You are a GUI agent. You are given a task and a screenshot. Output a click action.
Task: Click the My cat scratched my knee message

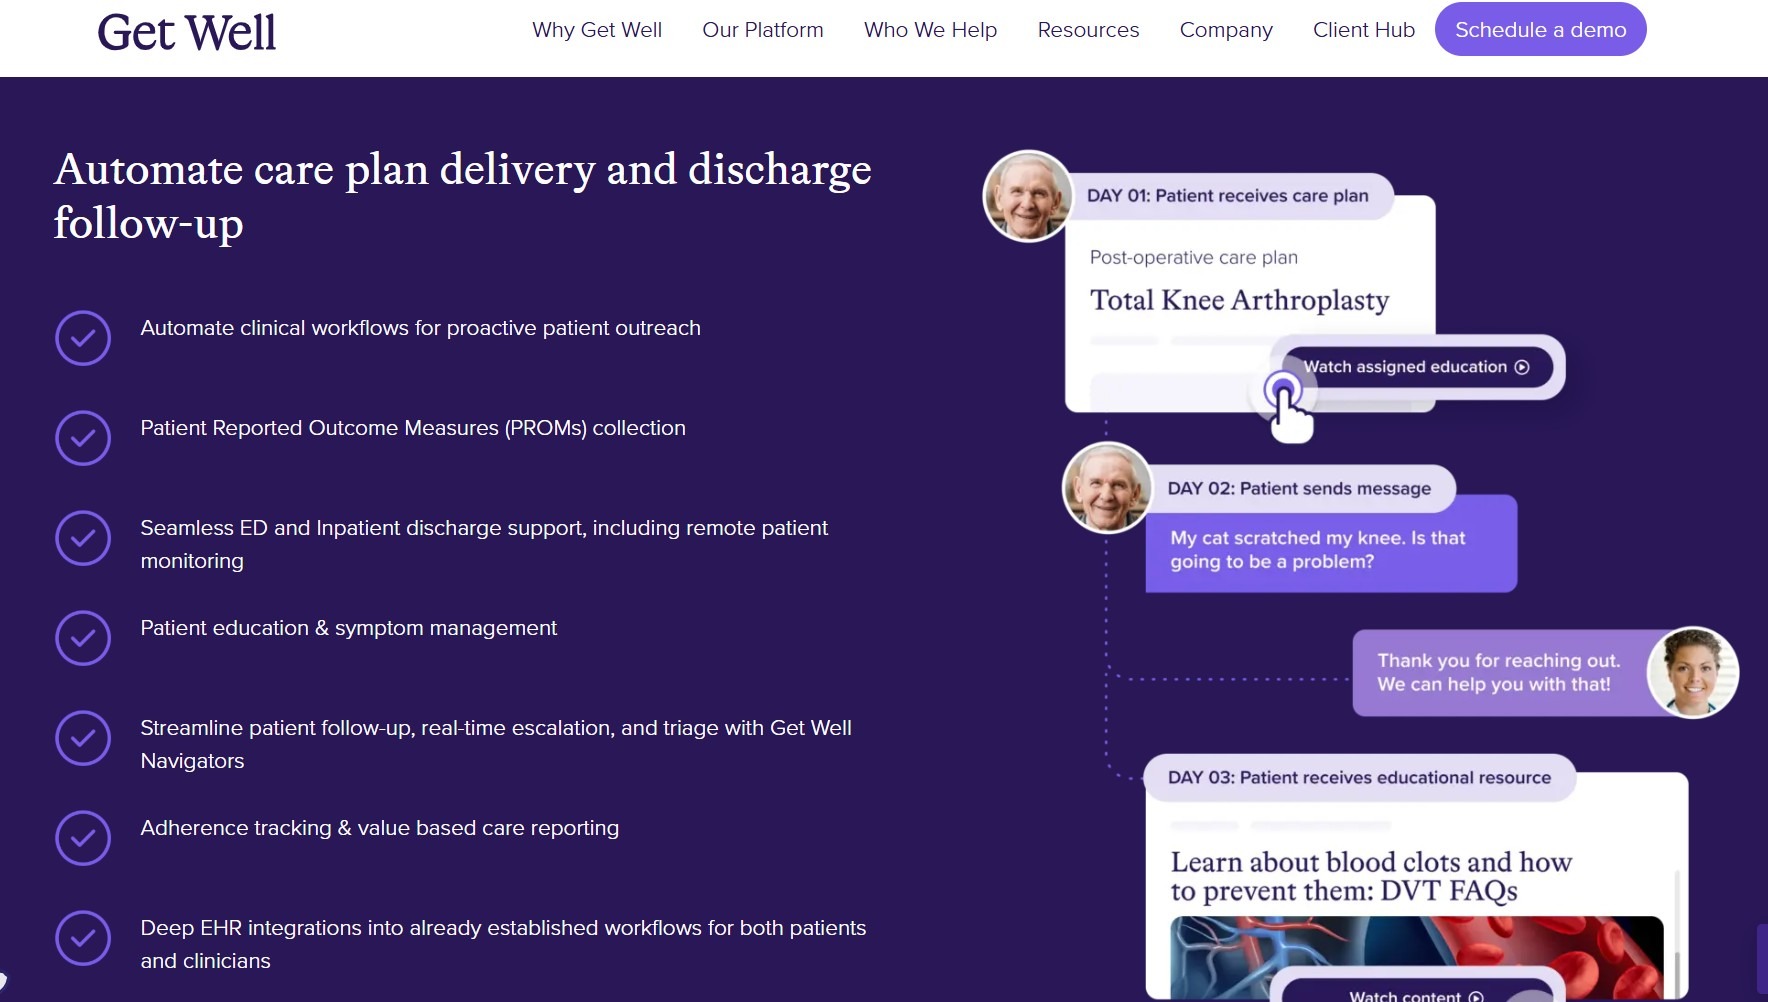[x=1331, y=544]
